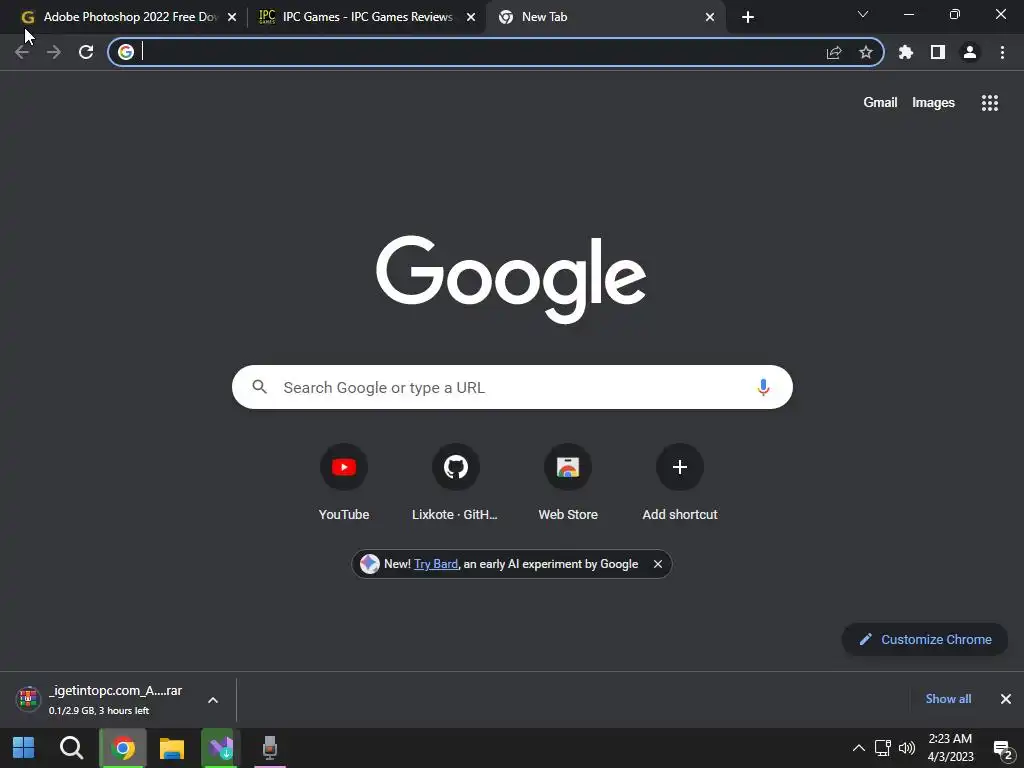Reload the current page

tap(86, 52)
